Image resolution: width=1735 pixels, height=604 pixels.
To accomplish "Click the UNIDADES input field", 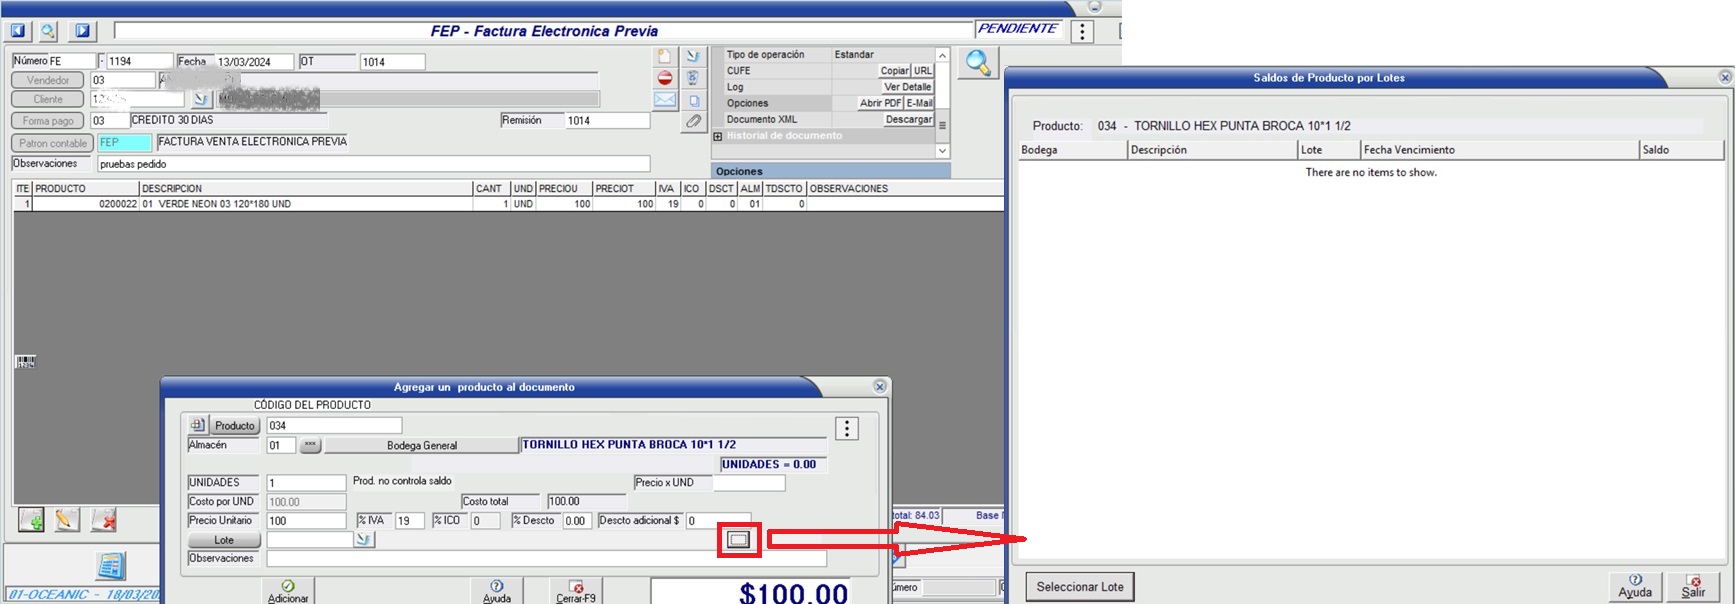I will [306, 483].
